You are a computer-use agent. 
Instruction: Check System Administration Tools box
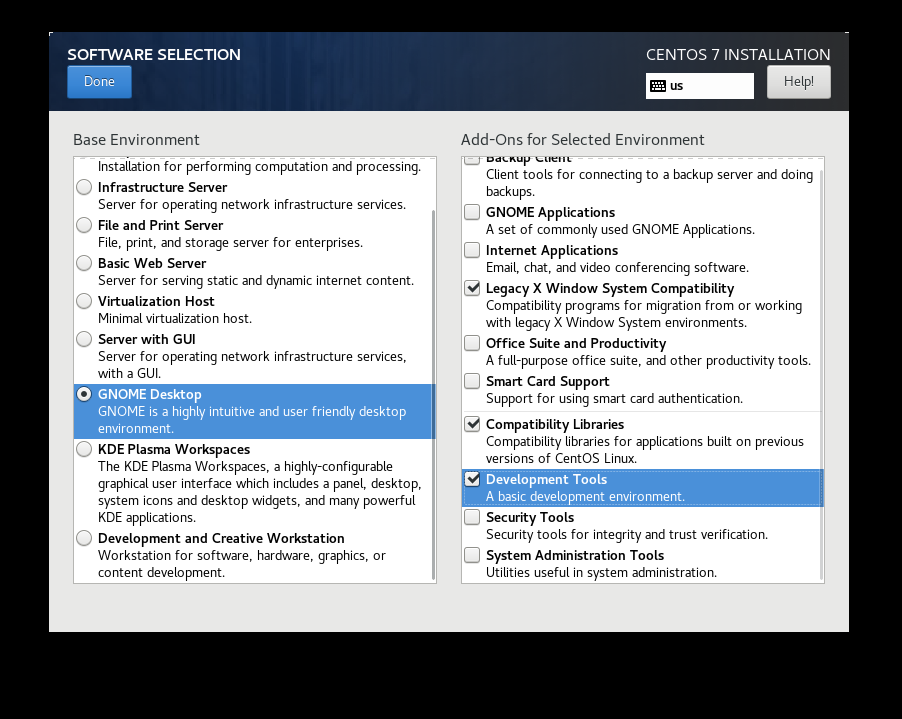(472, 555)
